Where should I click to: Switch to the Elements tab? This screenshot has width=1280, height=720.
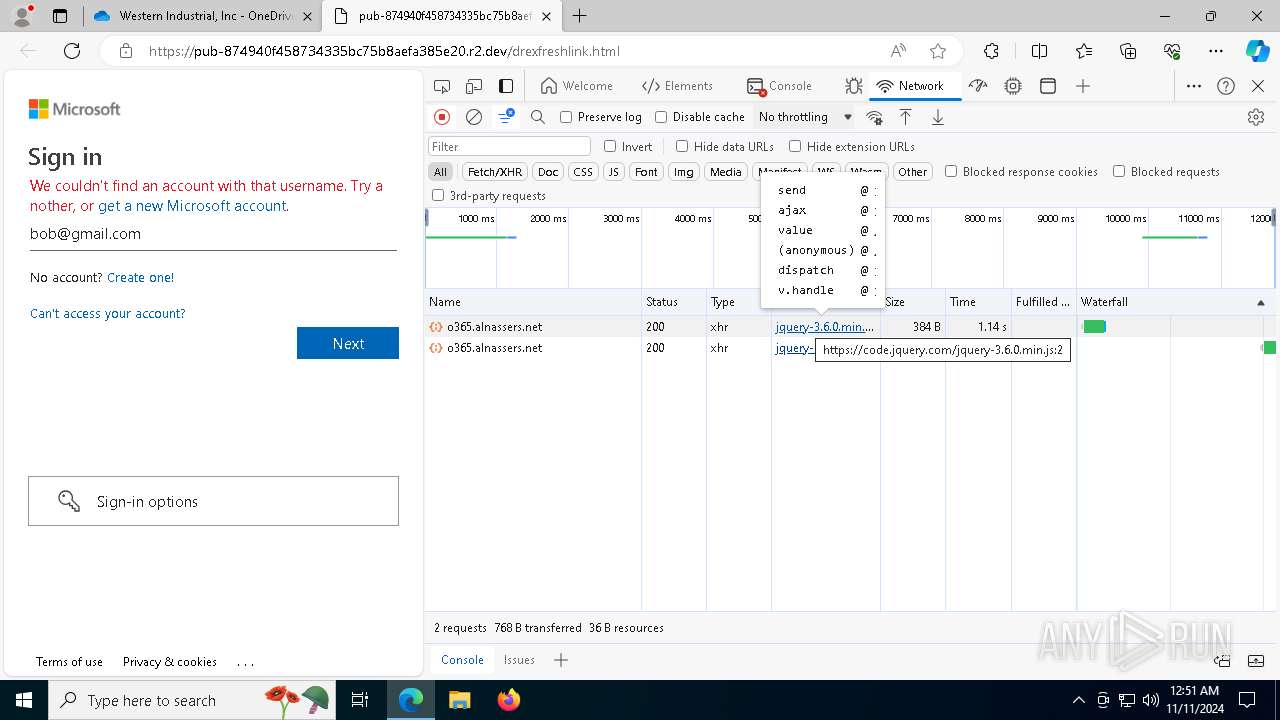(678, 86)
